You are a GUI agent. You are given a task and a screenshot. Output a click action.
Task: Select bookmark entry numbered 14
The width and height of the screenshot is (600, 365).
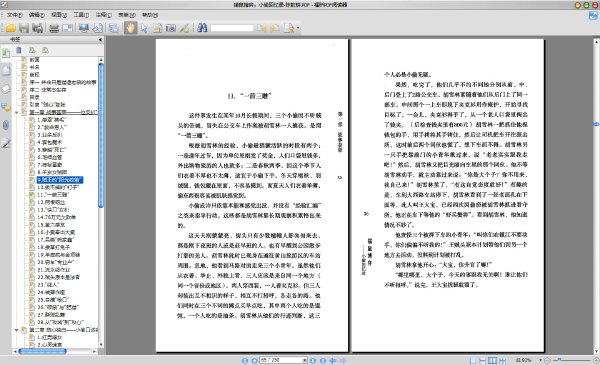click(56, 217)
